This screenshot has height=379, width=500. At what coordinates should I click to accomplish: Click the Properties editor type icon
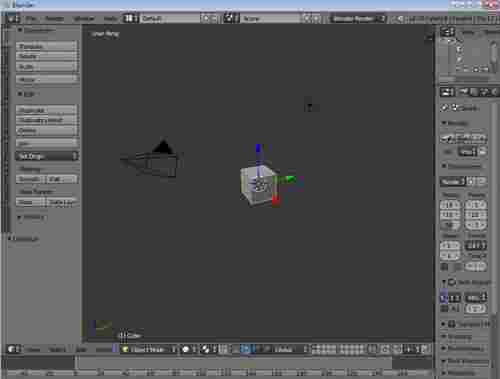click(x=447, y=92)
